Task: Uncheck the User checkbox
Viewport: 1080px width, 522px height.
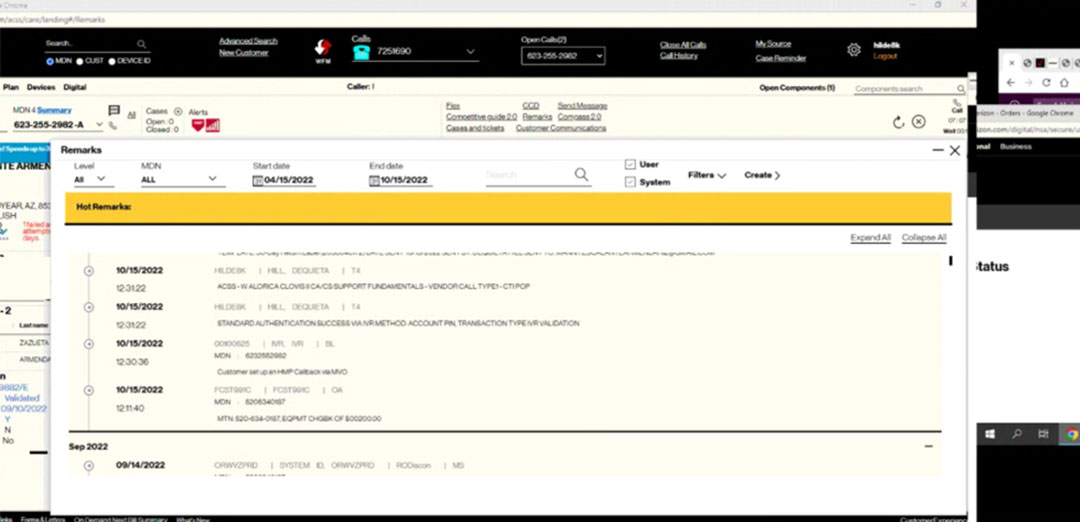Action: (x=630, y=164)
